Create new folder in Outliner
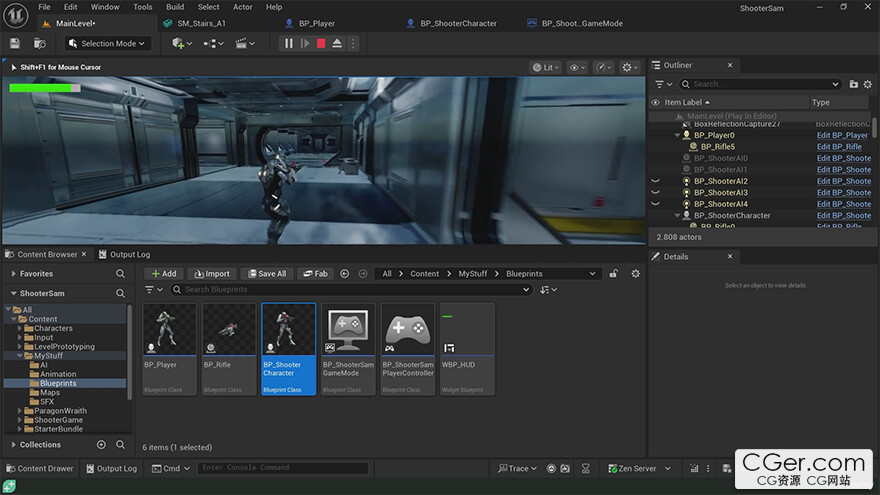 854,84
